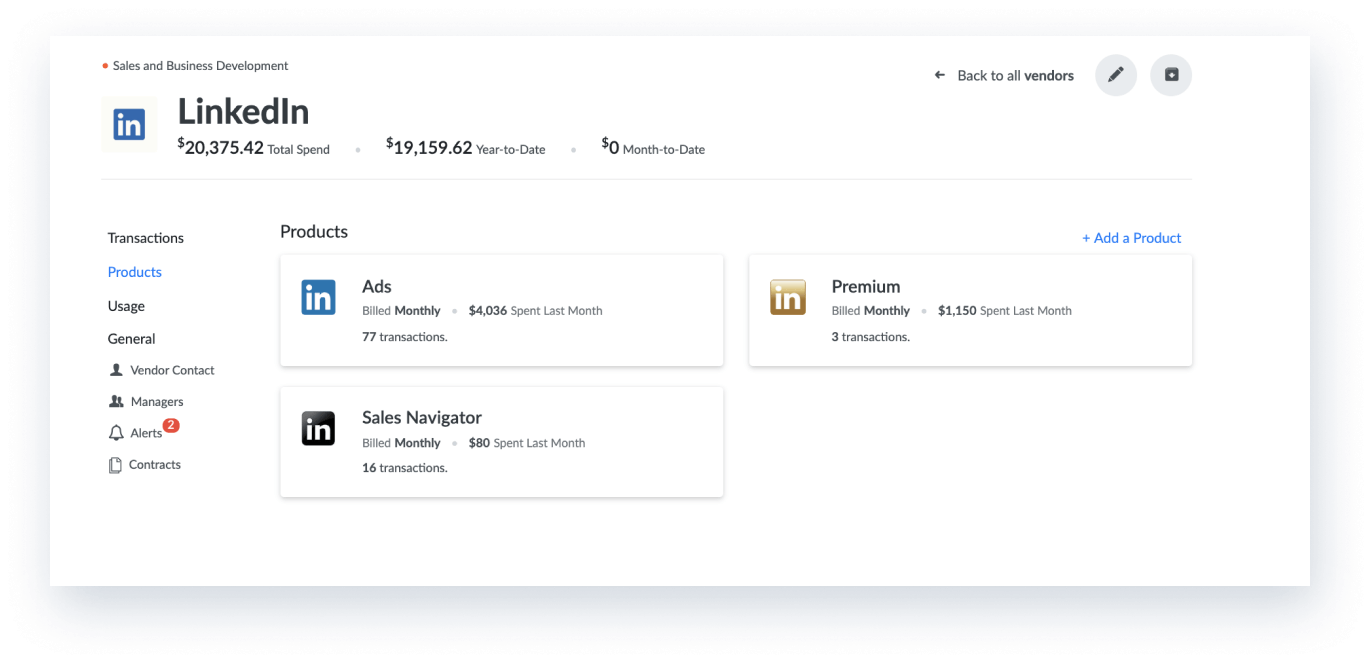This screenshot has width=1372, height=662.
Task: Click the $0 Month-to-Date figure
Action: (x=653, y=148)
